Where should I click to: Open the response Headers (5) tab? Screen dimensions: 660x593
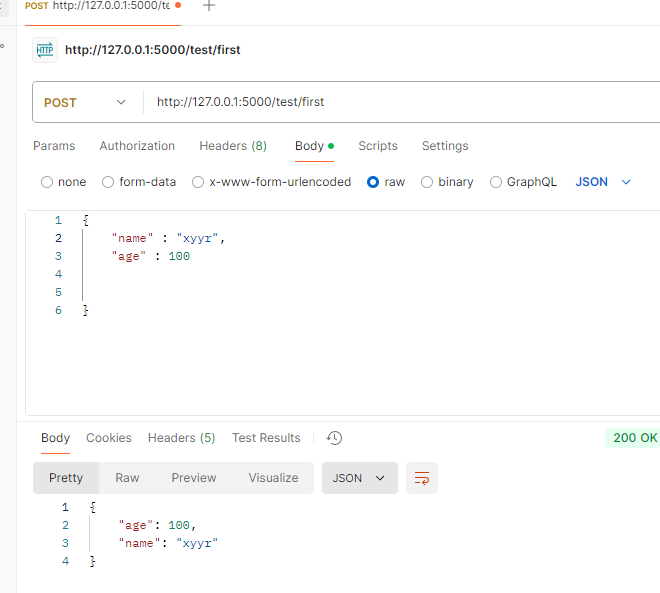[181, 438]
